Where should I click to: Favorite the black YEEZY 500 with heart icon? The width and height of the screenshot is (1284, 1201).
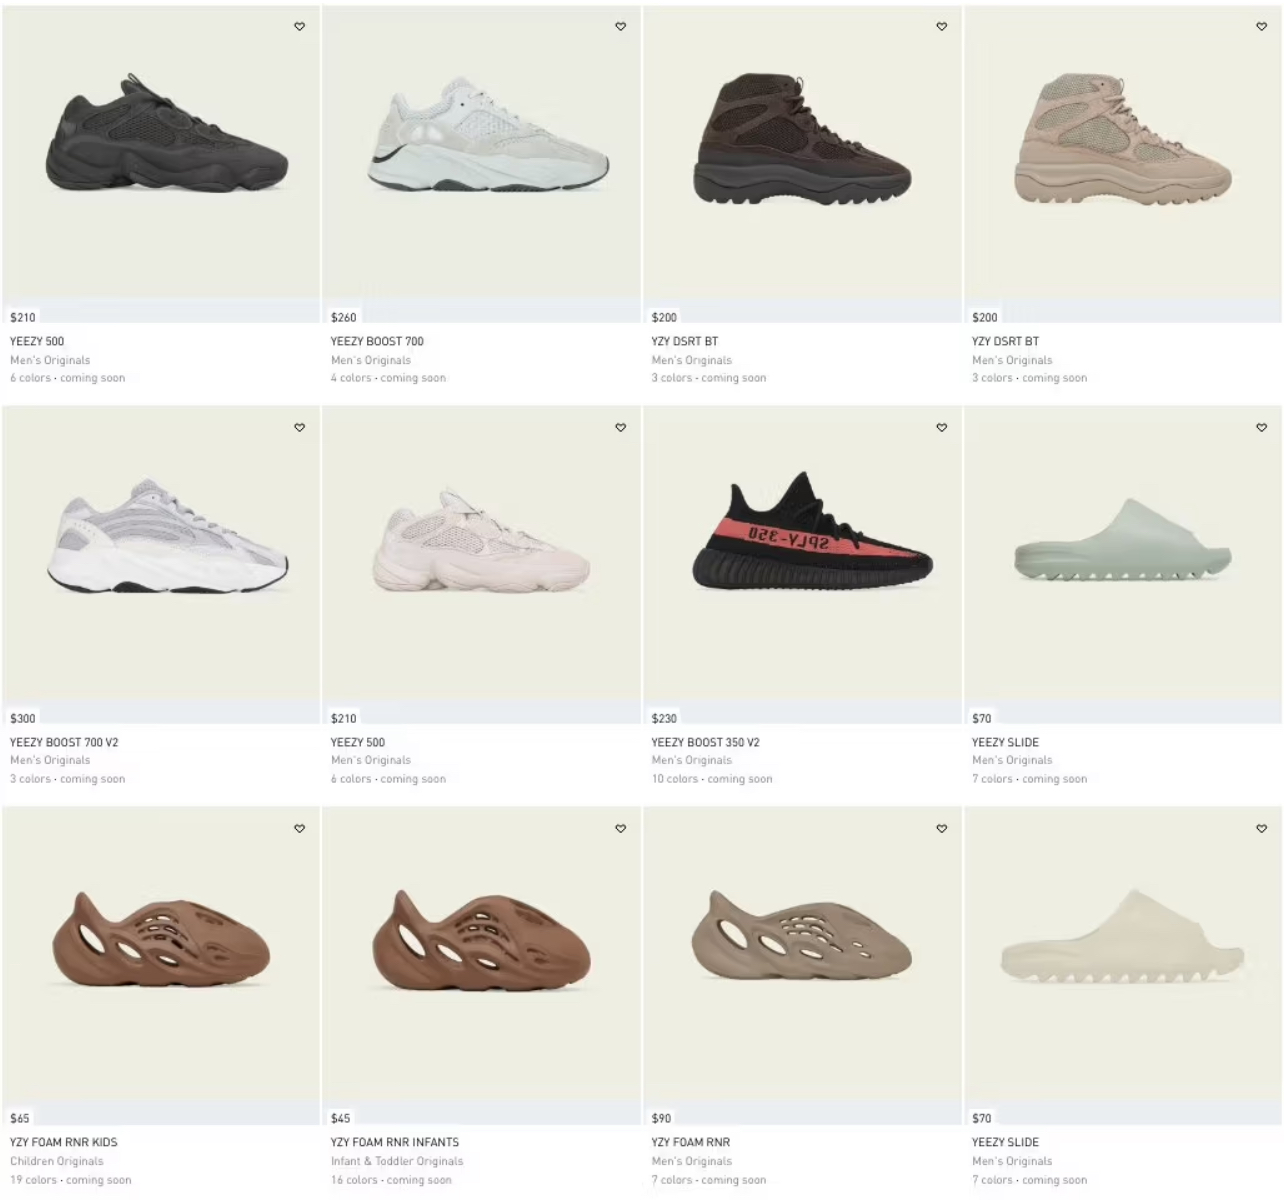tap(299, 27)
